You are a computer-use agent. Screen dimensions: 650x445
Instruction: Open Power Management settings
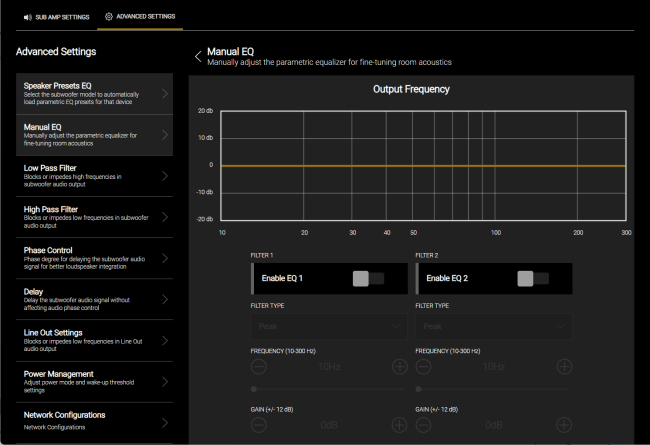pyautogui.click(x=95, y=382)
